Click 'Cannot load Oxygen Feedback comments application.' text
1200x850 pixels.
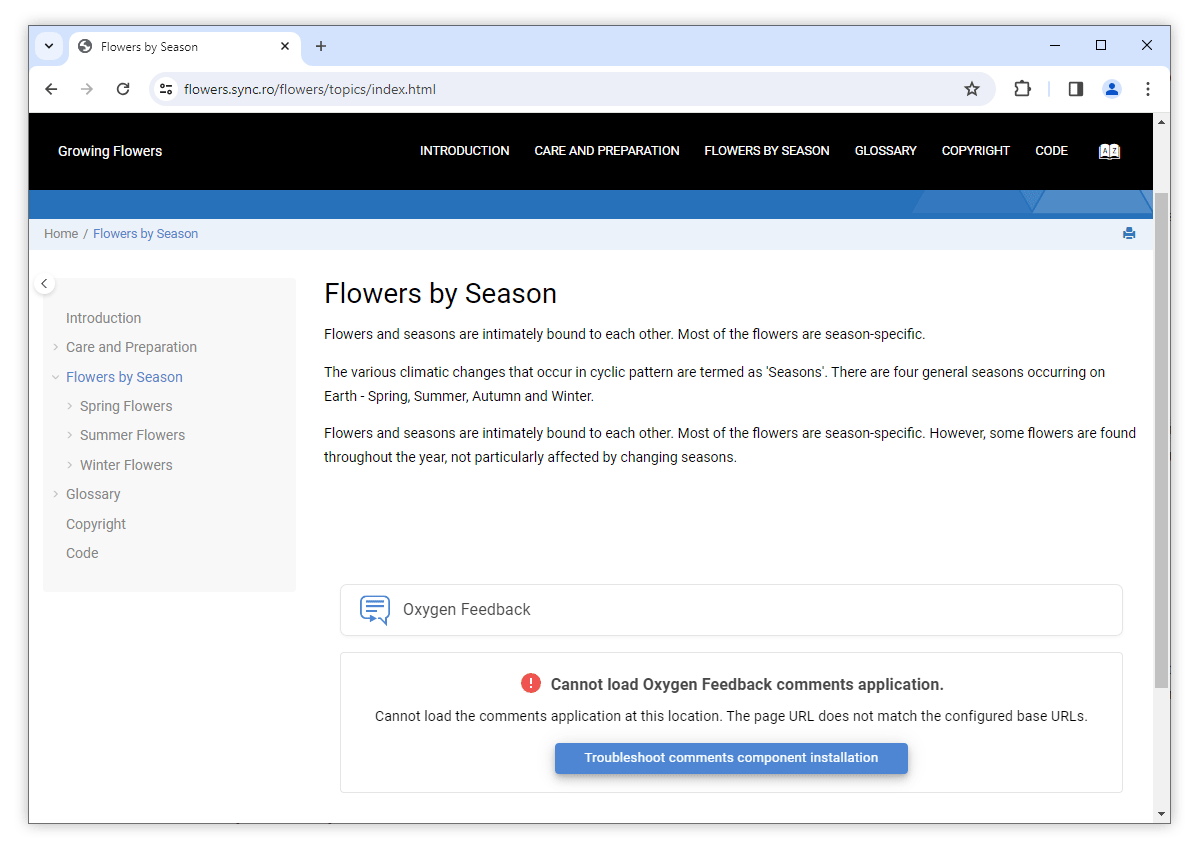coord(747,685)
